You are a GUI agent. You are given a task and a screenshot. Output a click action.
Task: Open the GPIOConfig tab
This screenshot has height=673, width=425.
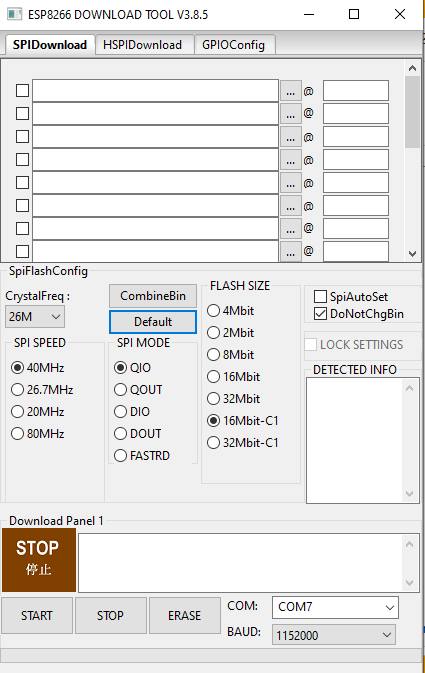coord(234,45)
